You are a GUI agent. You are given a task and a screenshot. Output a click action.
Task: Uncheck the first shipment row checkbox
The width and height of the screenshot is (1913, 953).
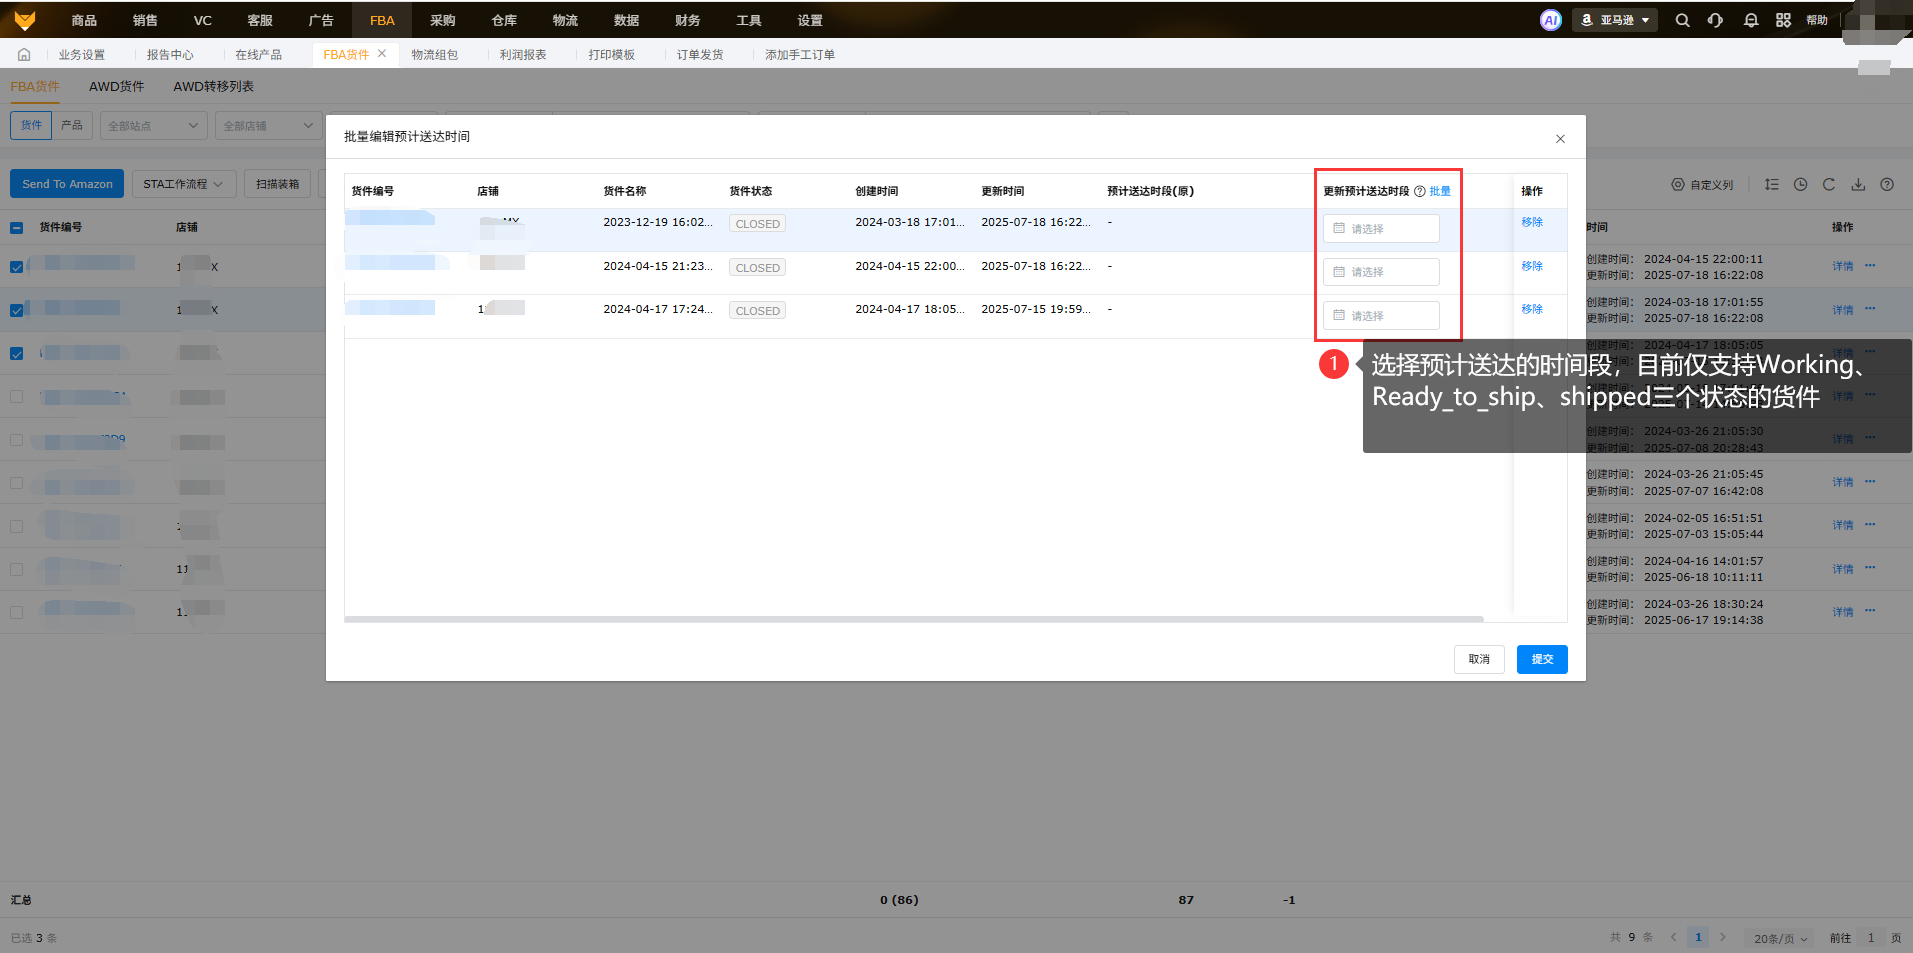click(17, 267)
